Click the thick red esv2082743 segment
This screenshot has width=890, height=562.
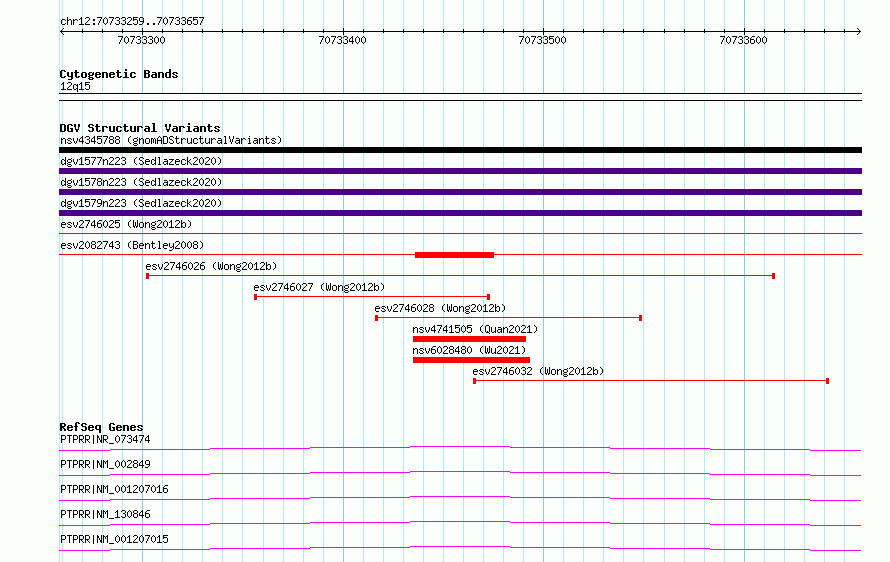click(454, 255)
